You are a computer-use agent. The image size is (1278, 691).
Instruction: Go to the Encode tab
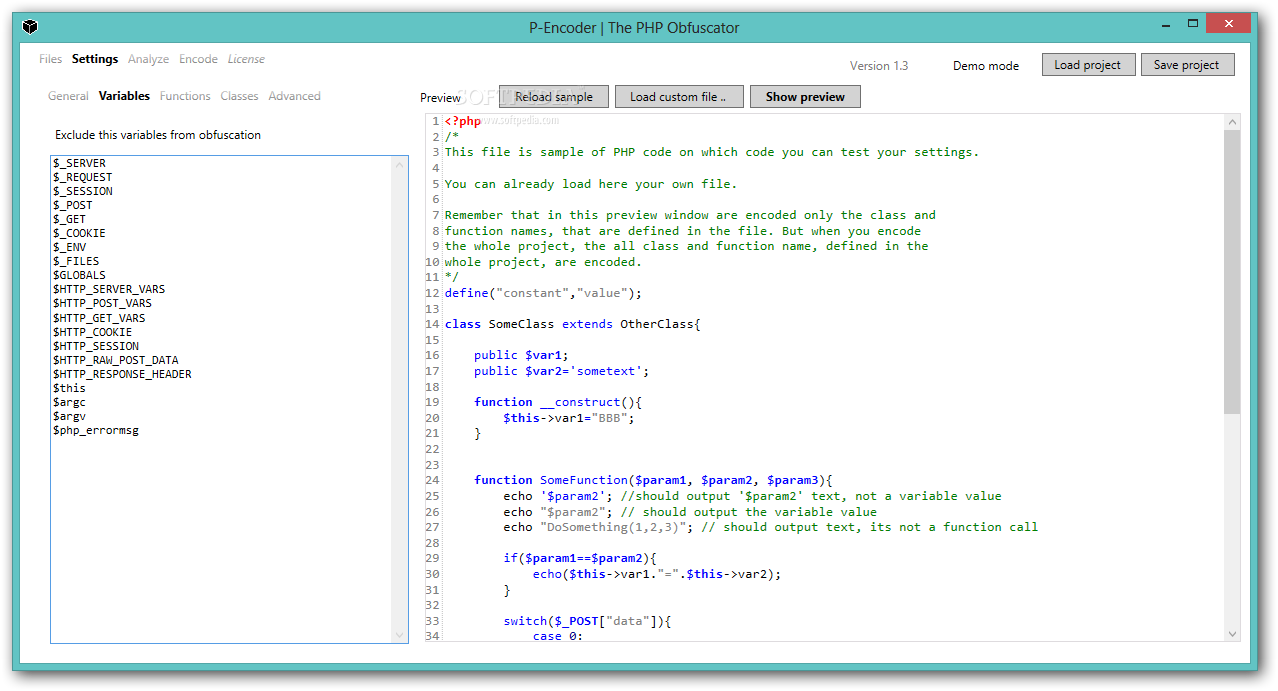198,59
